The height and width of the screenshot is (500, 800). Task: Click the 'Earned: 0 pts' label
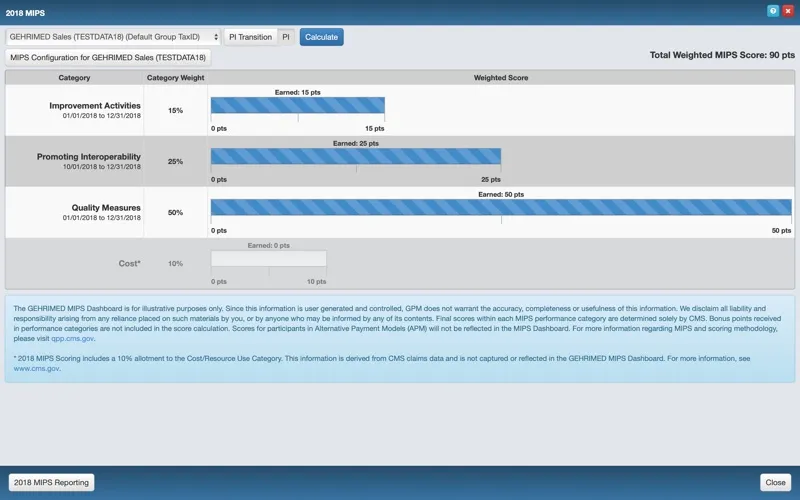[269, 245]
